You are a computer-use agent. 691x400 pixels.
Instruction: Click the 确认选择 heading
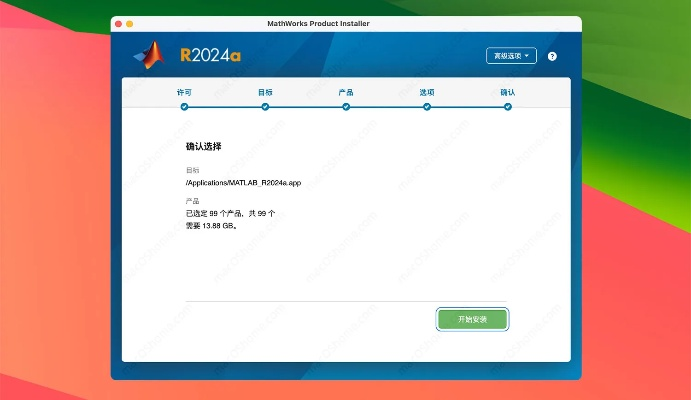(x=204, y=146)
